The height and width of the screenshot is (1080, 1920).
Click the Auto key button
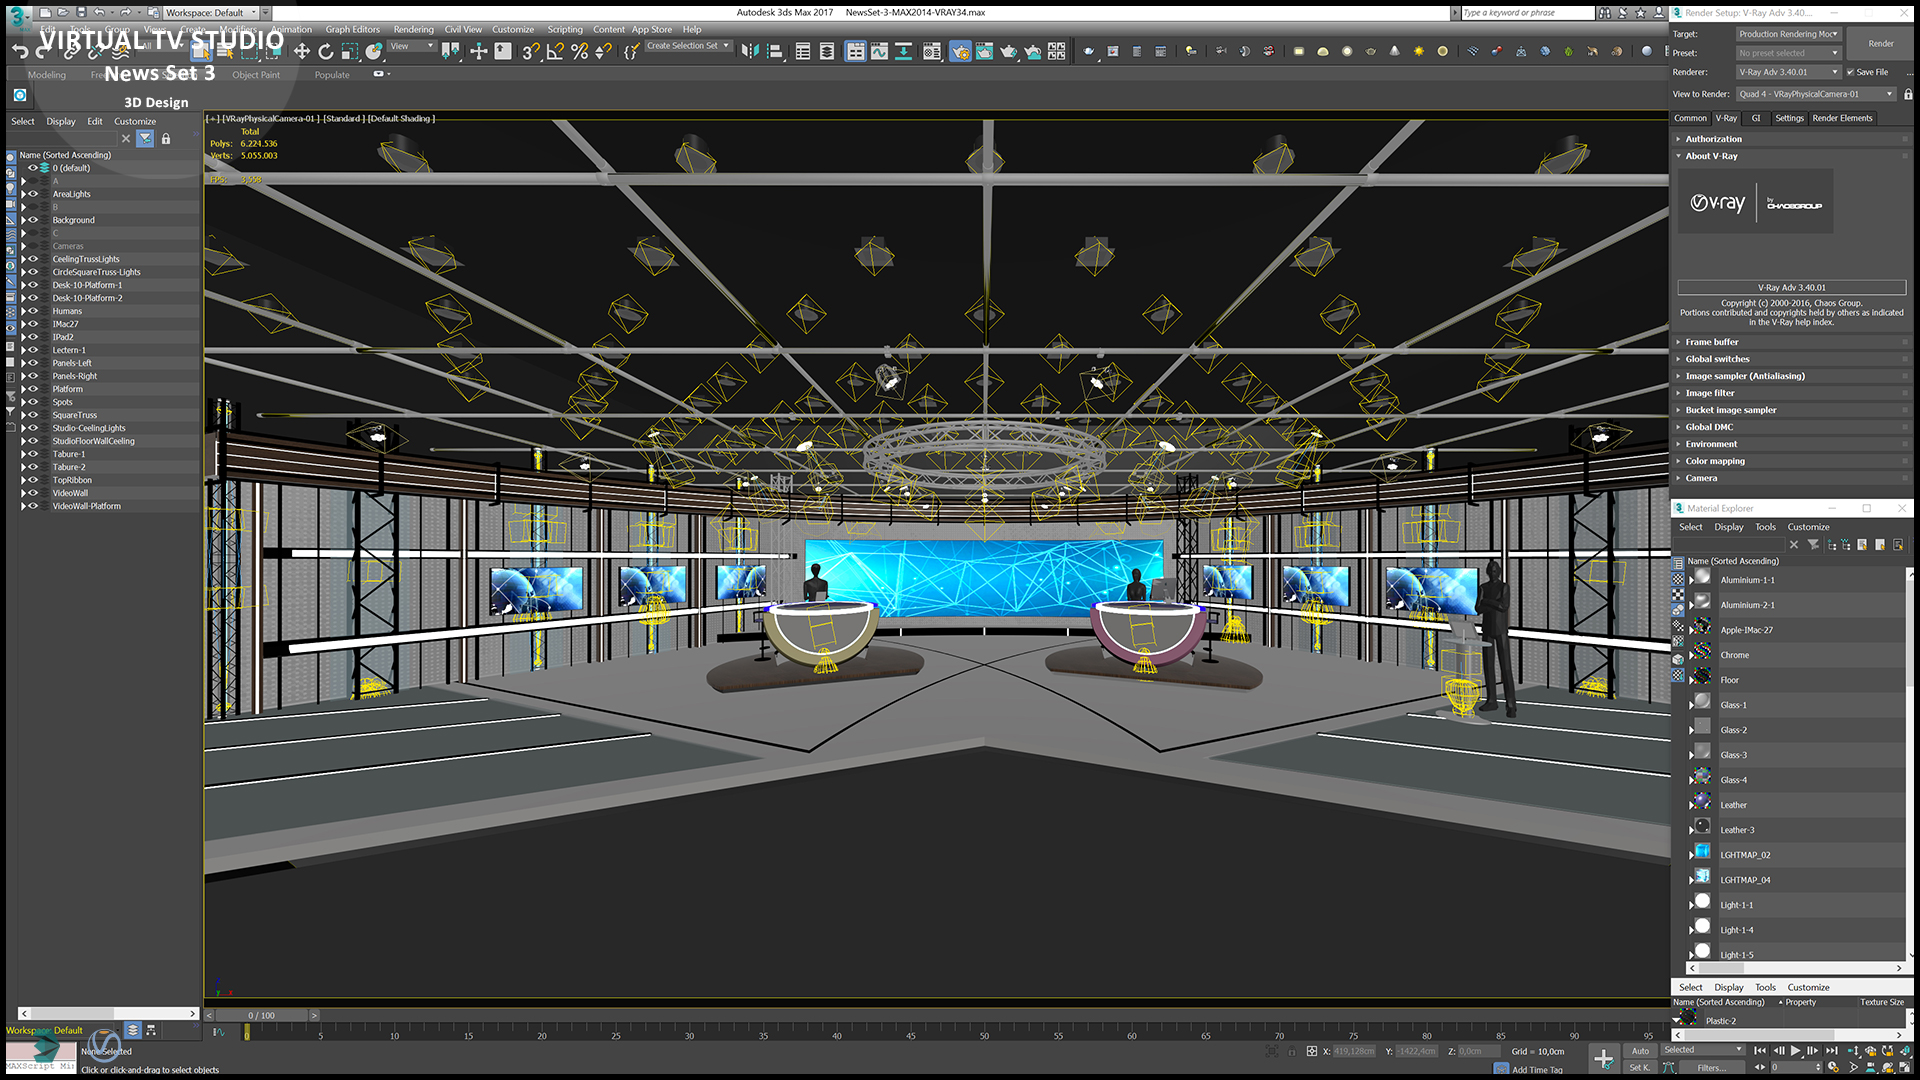1640,1051
